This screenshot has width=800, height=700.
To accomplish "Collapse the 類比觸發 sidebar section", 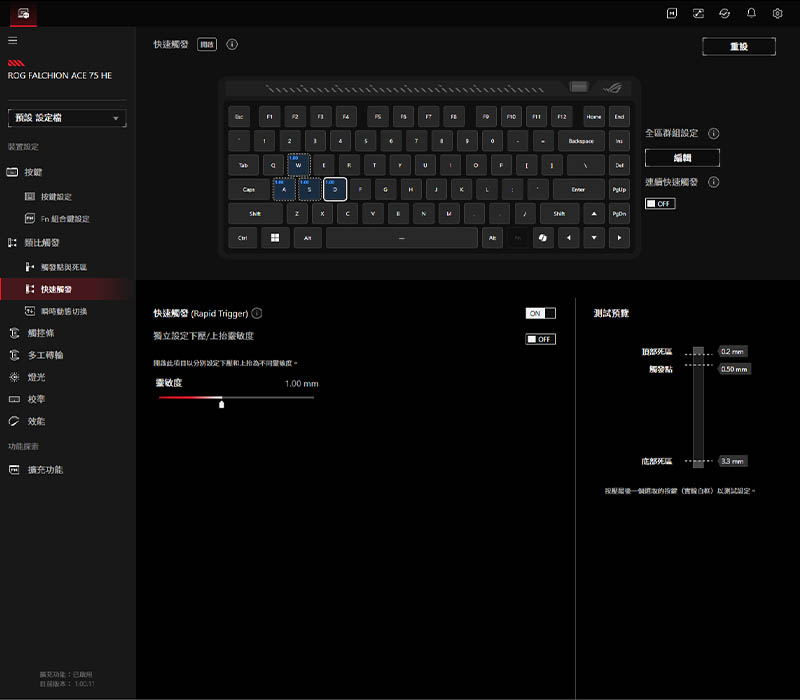I will coord(40,242).
